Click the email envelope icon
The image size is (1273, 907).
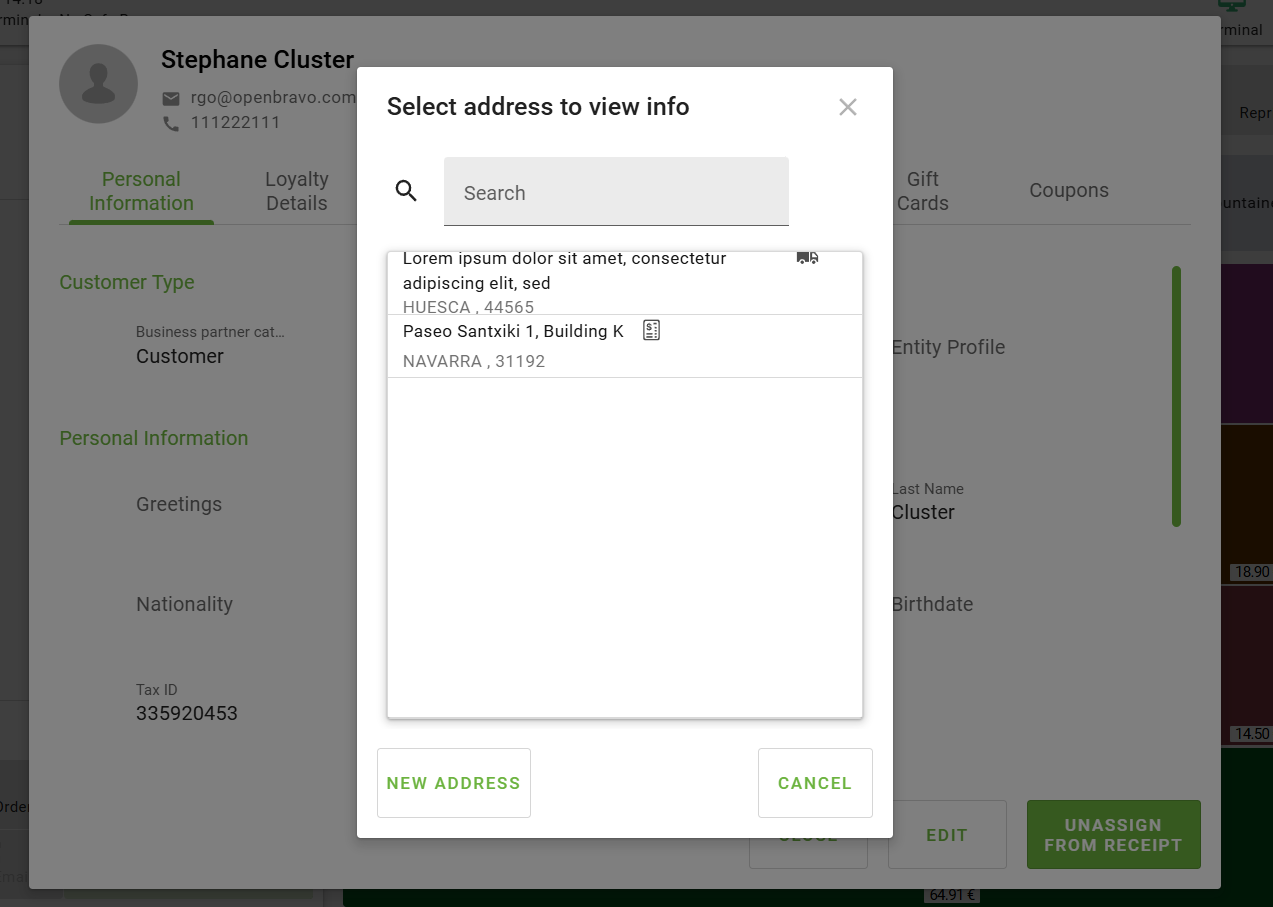coord(171,98)
